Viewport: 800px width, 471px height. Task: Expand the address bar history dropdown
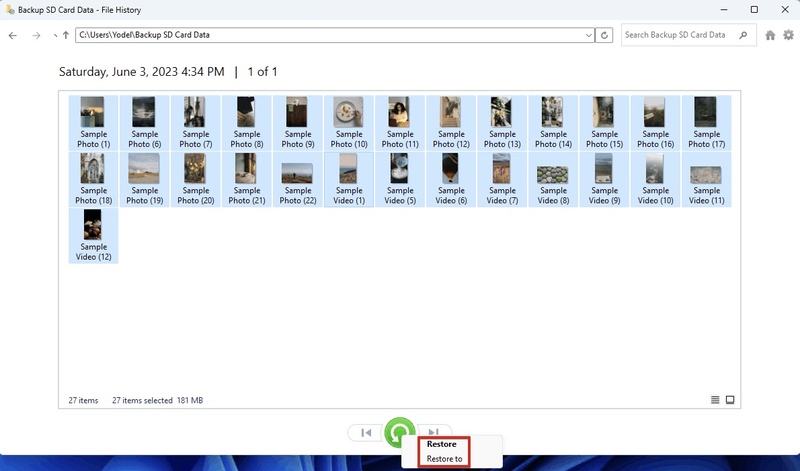tap(589, 35)
